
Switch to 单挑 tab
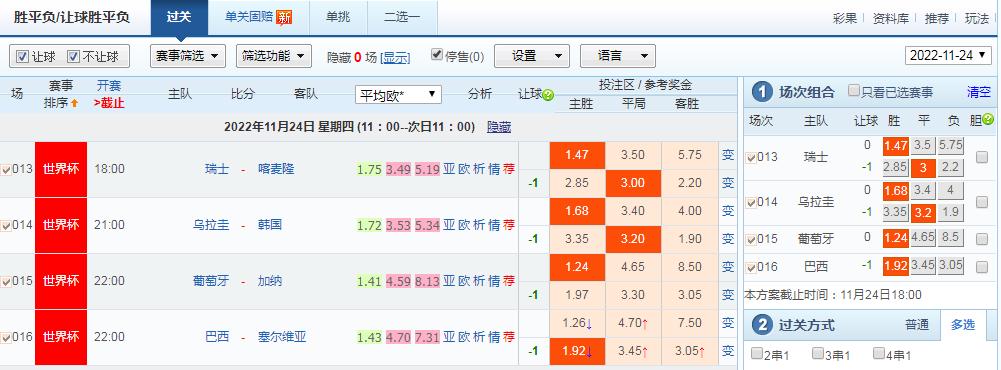(x=338, y=18)
